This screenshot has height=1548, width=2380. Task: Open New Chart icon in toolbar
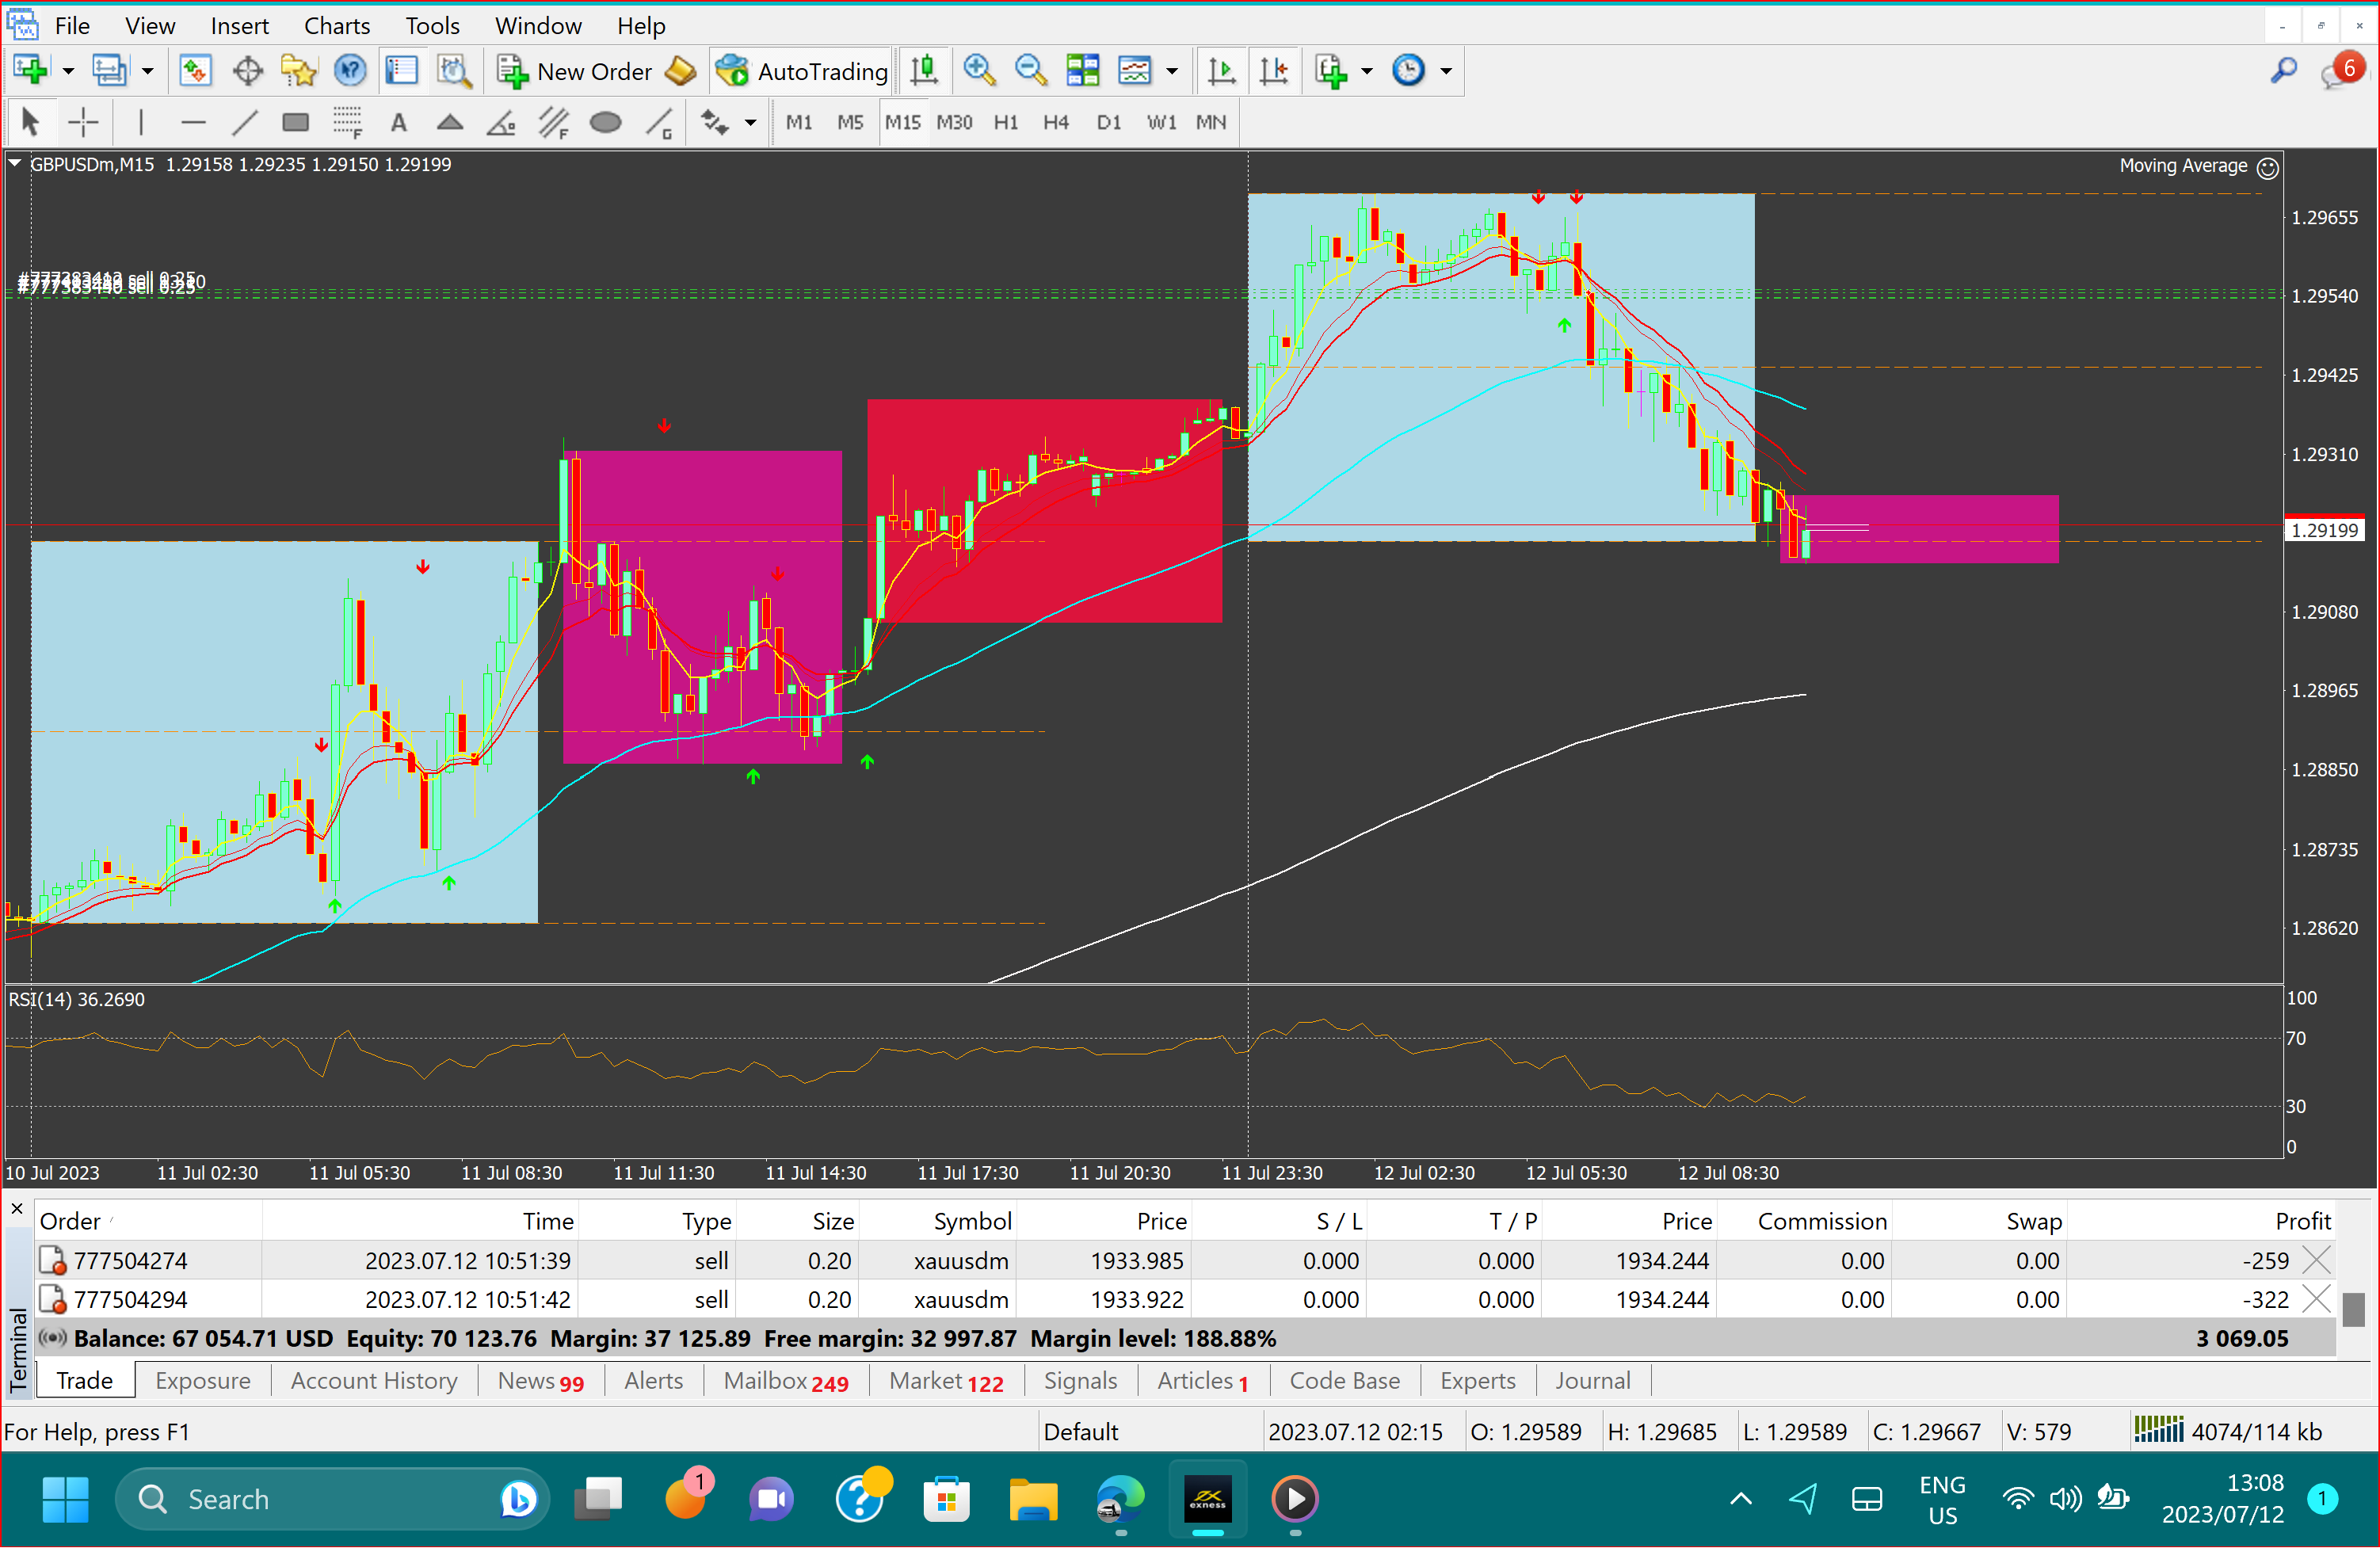tap(29, 70)
